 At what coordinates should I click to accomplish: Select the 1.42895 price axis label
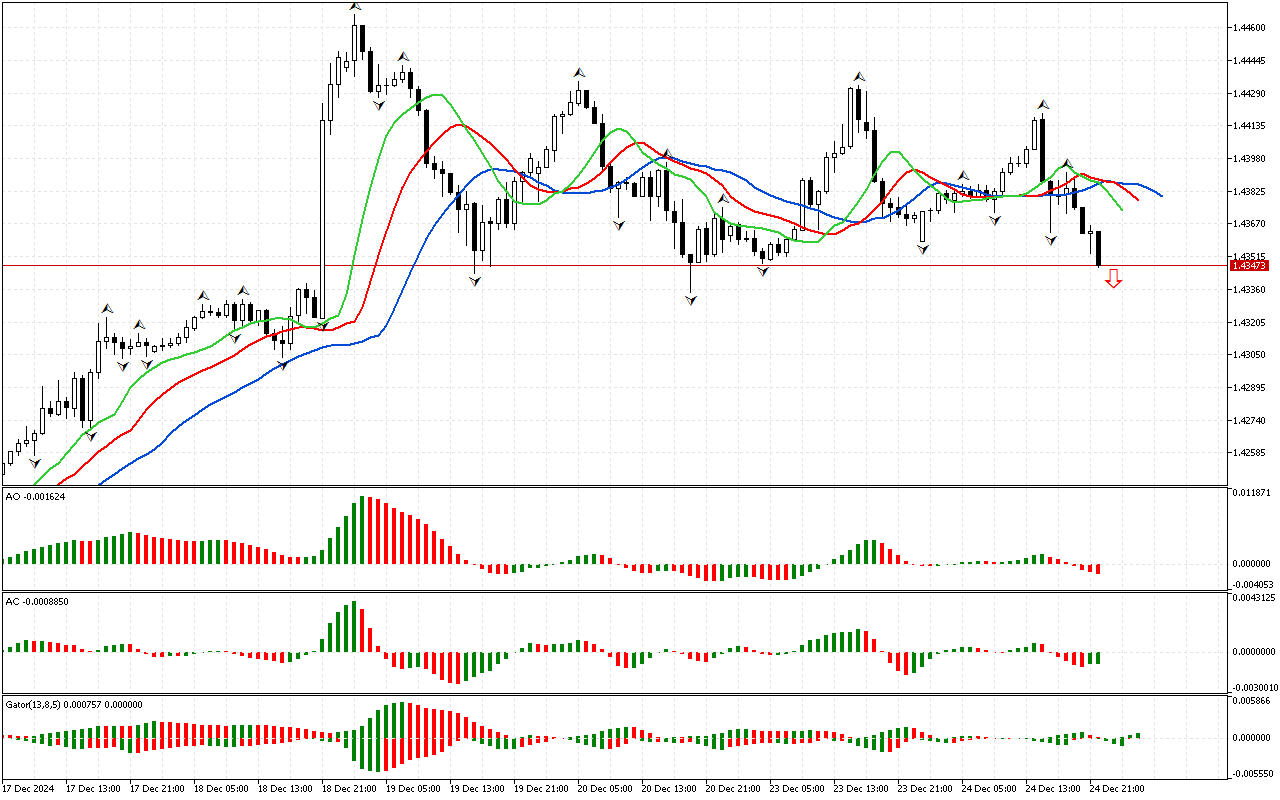[x=1250, y=388]
